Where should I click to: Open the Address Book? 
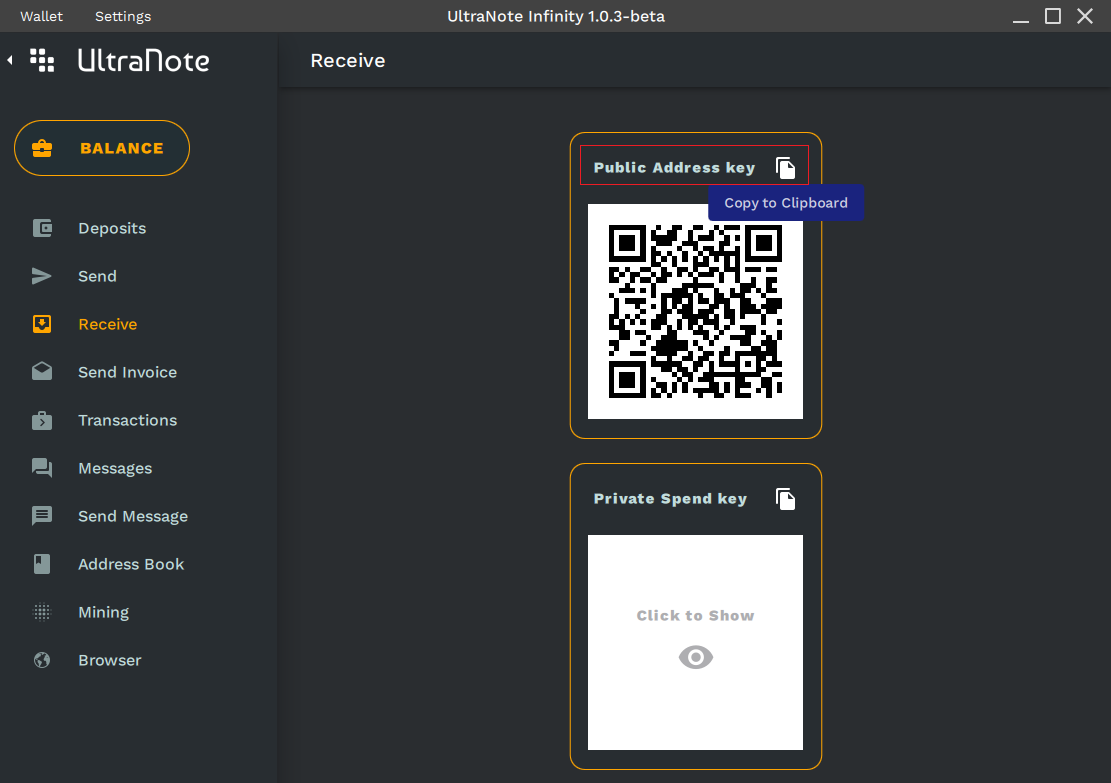[x=131, y=564]
